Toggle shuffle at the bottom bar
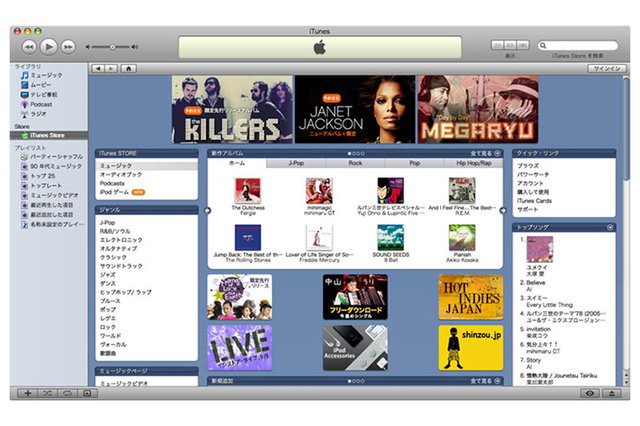The height and width of the screenshot is (426, 640). (x=46, y=393)
